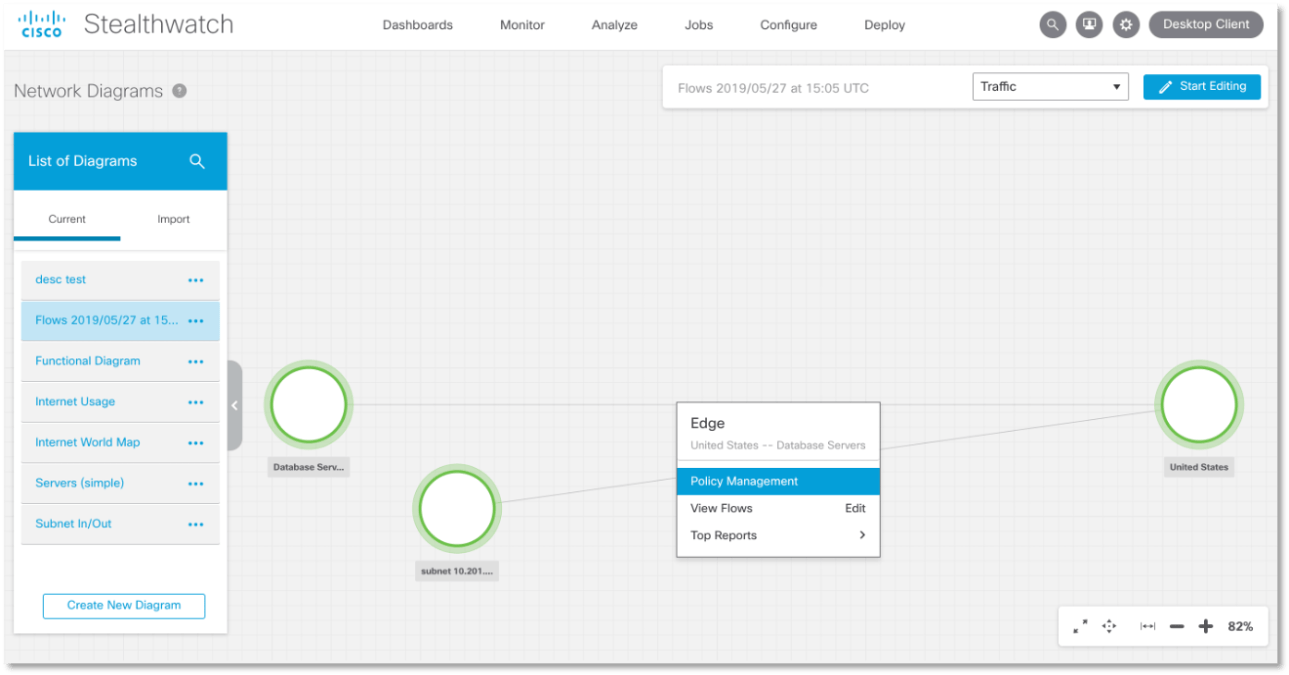The width and height of the screenshot is (1289, 675).
Task: Click the Network Diagrams help icon
Action: point(179,91)
